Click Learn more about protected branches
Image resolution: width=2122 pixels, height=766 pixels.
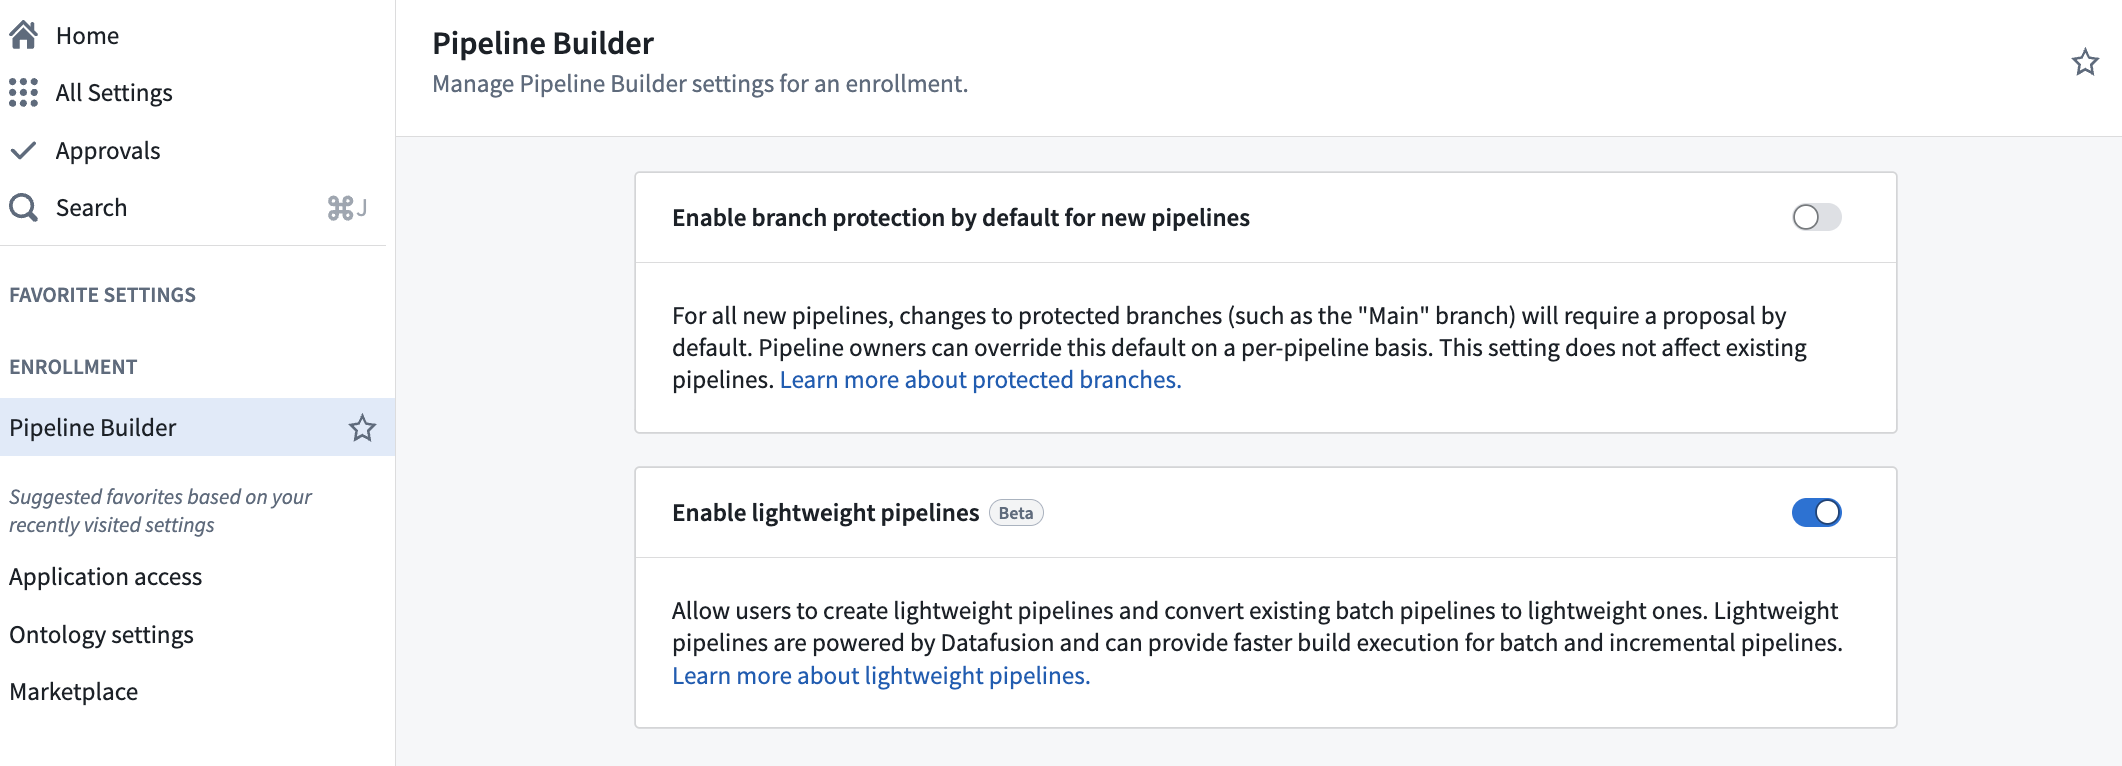point(980,380)
